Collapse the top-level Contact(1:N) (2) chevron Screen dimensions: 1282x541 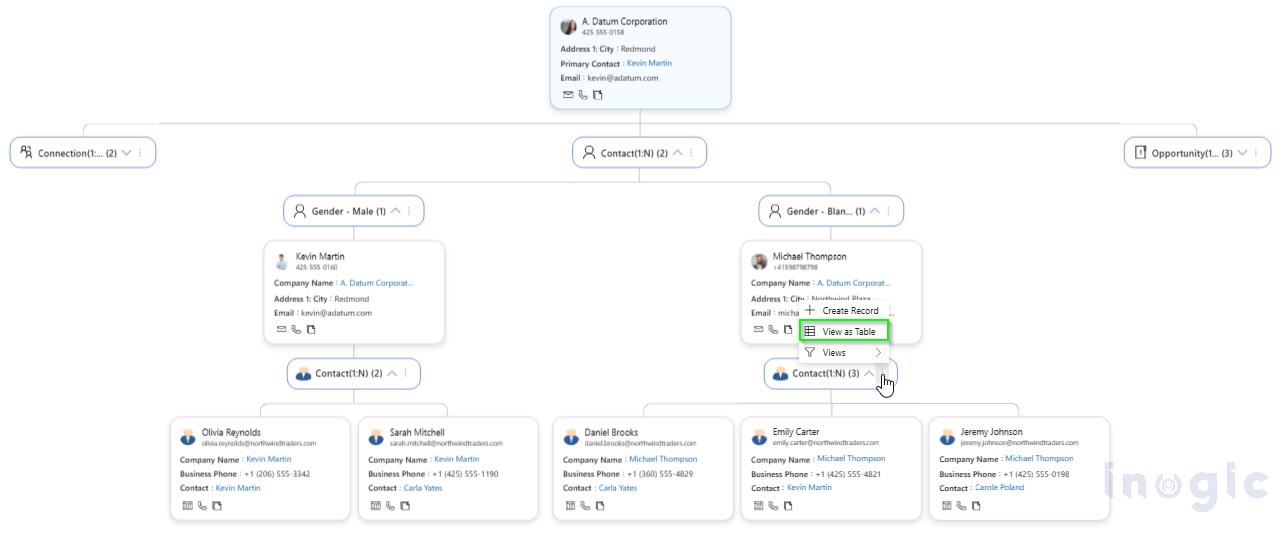pyautogui.click(x=677, y=153)
